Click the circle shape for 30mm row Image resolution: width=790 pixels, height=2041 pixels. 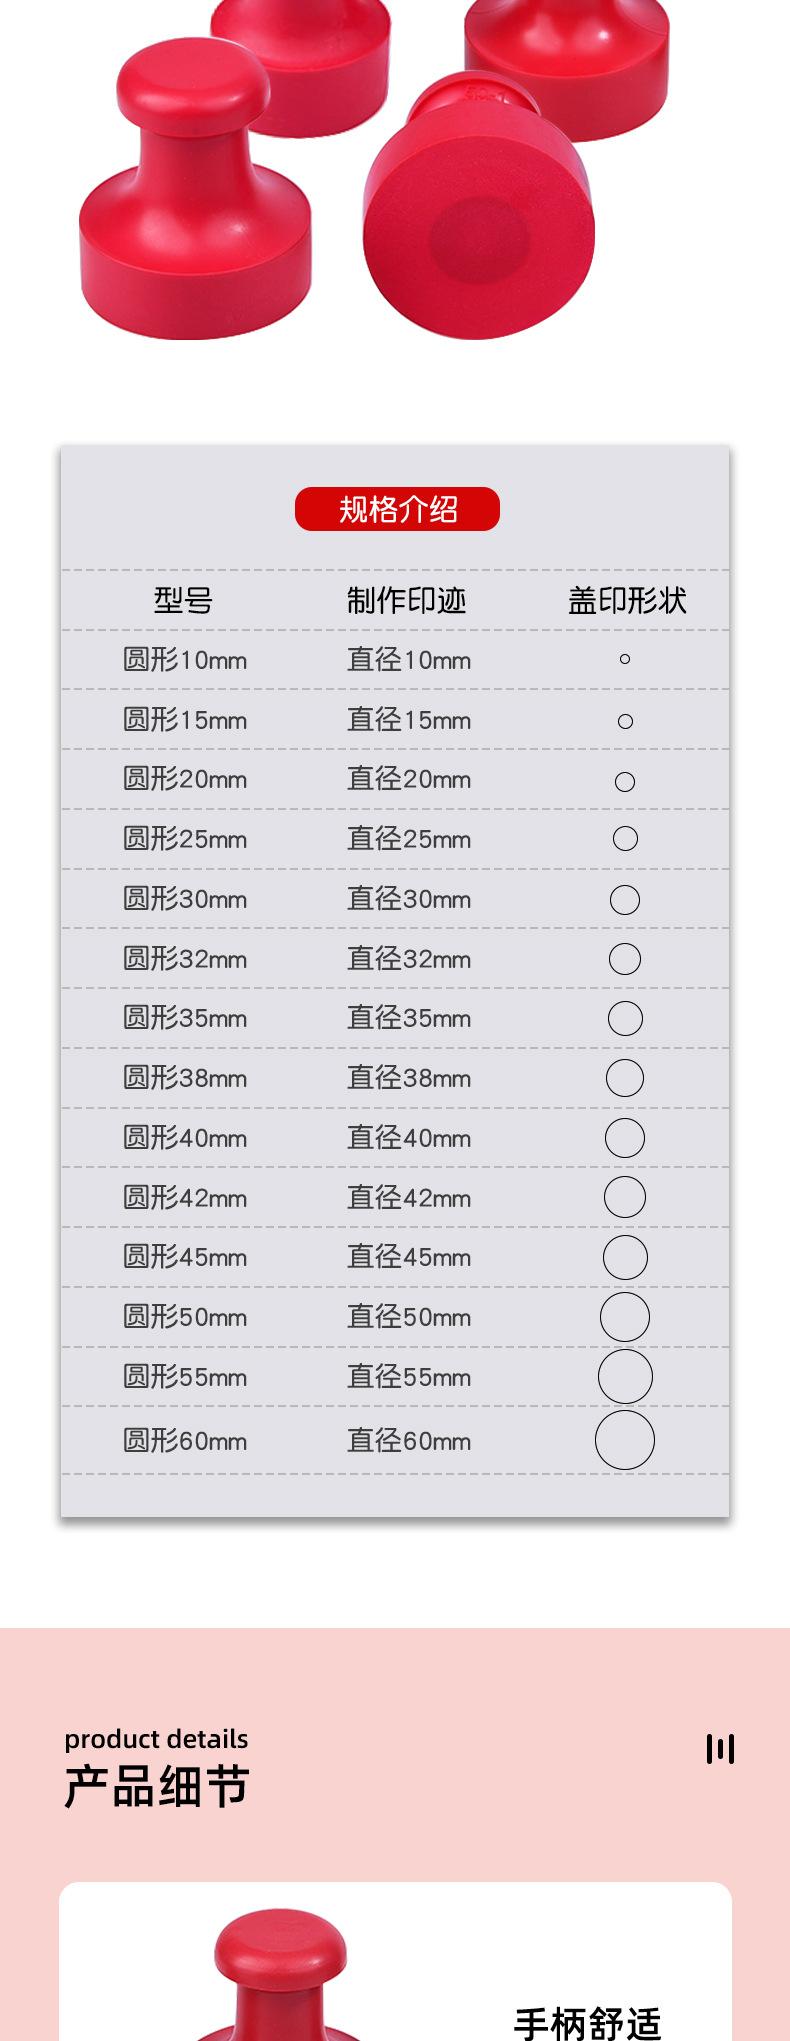click(625, 899)
